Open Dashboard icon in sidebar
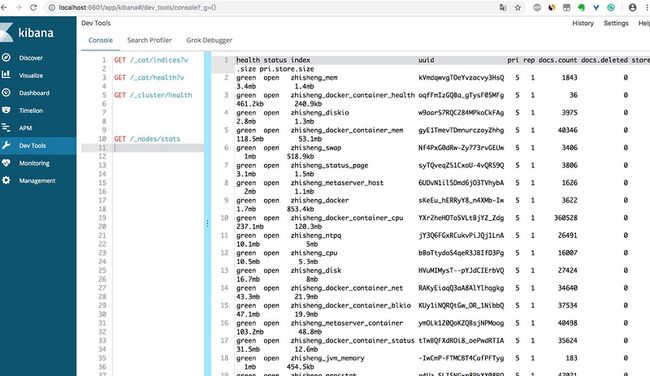The image size is (650, 376). [x=6, y=92]
